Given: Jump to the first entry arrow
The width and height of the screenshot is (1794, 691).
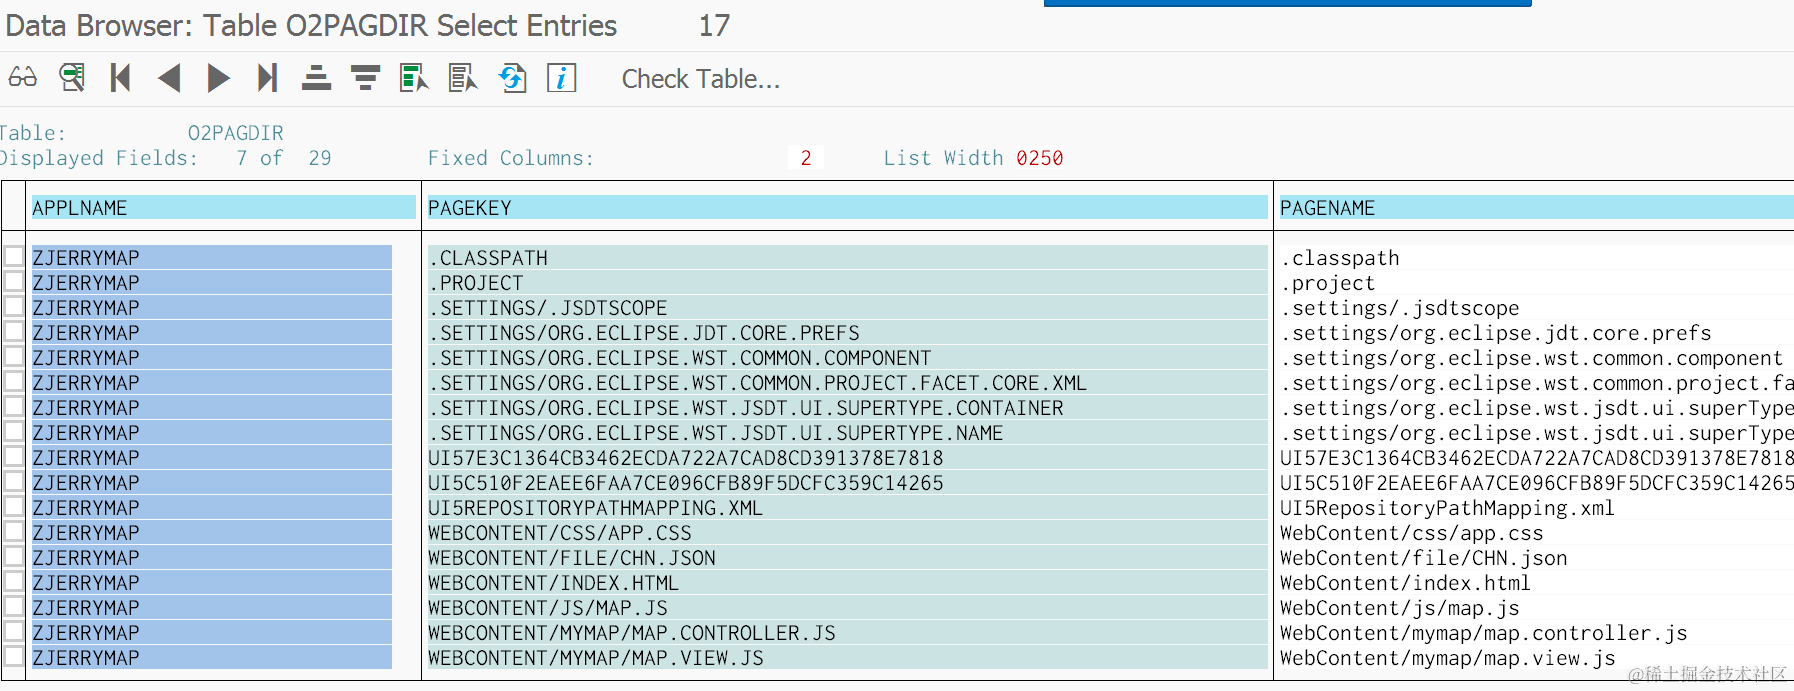Looking at the screenshot, I should [121, 77].
